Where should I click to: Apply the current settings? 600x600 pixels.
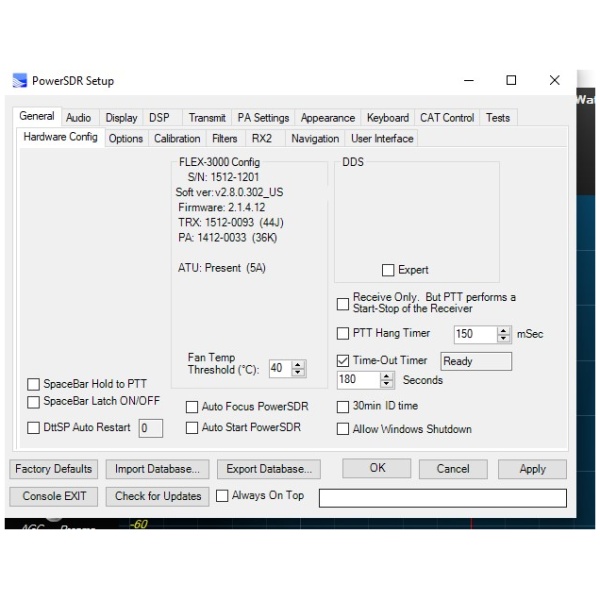click(532, 469)
